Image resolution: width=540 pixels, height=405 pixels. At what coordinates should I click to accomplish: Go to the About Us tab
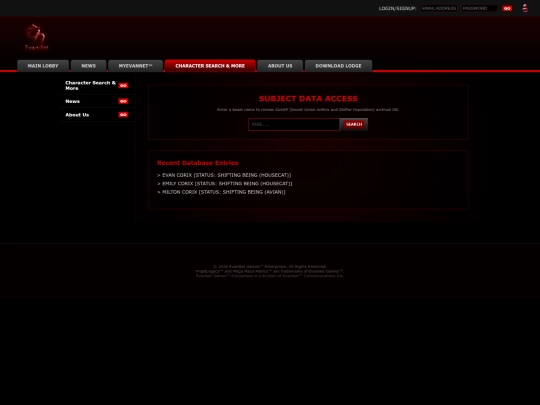(280, 66)
